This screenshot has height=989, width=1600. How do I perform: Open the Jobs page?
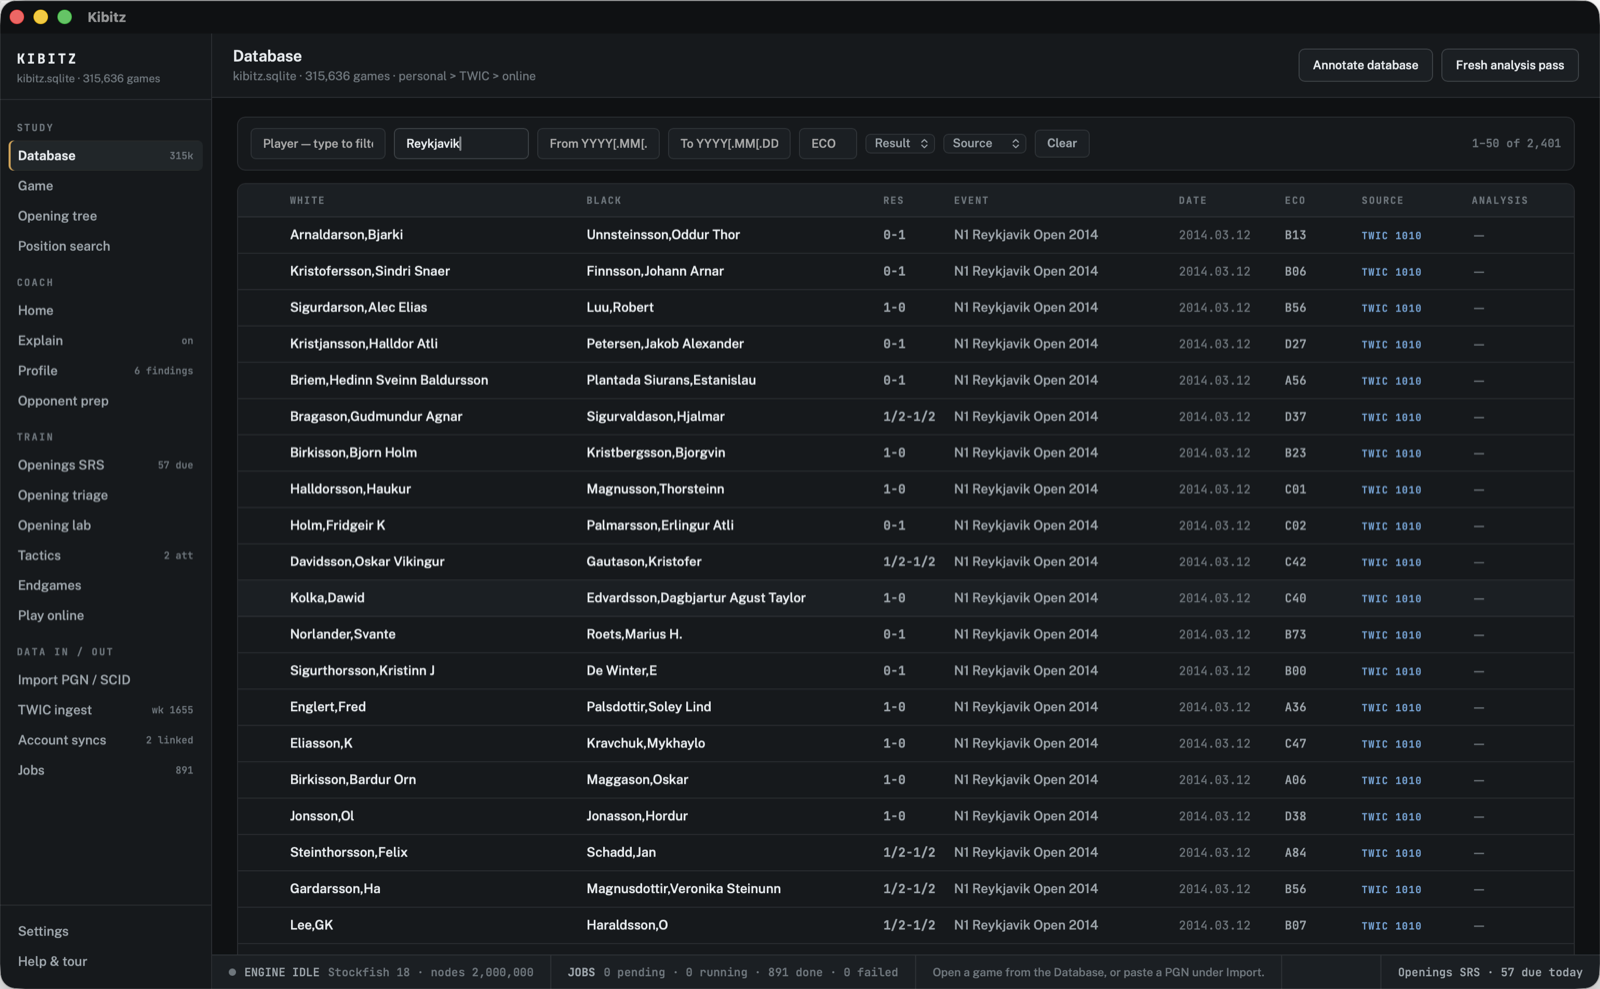pos(105,770)
